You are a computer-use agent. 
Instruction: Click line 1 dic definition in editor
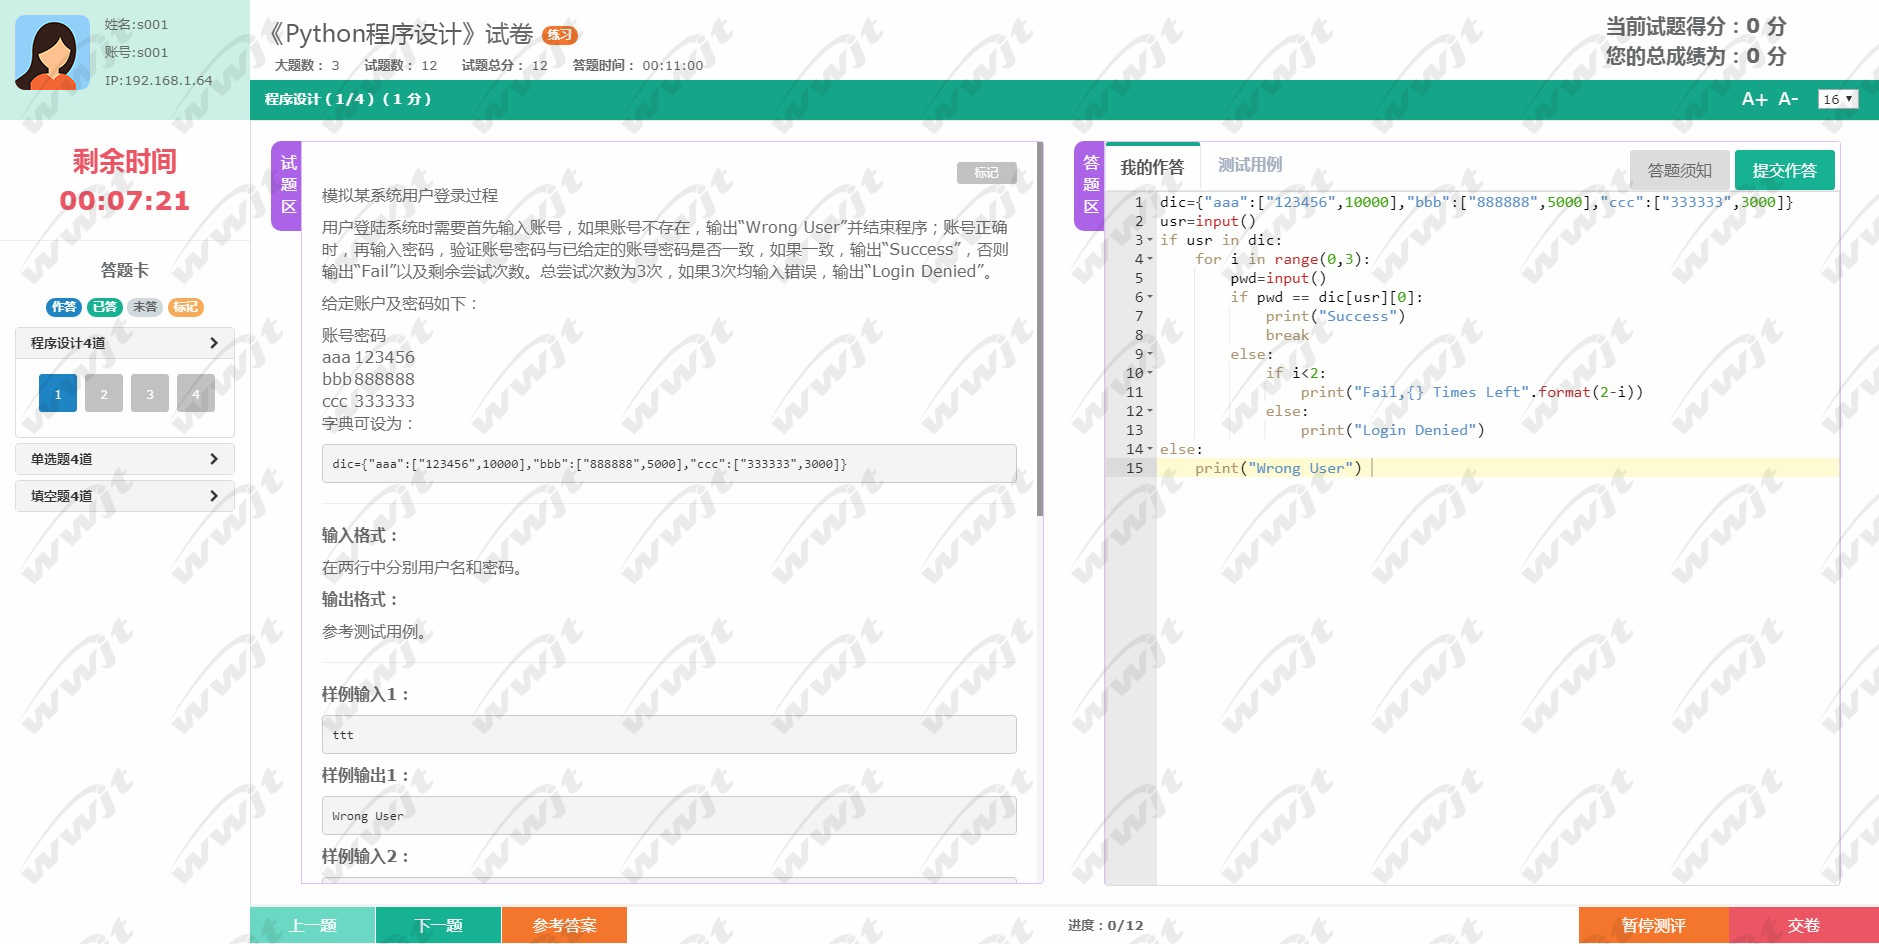click(x=1476, y=202)
